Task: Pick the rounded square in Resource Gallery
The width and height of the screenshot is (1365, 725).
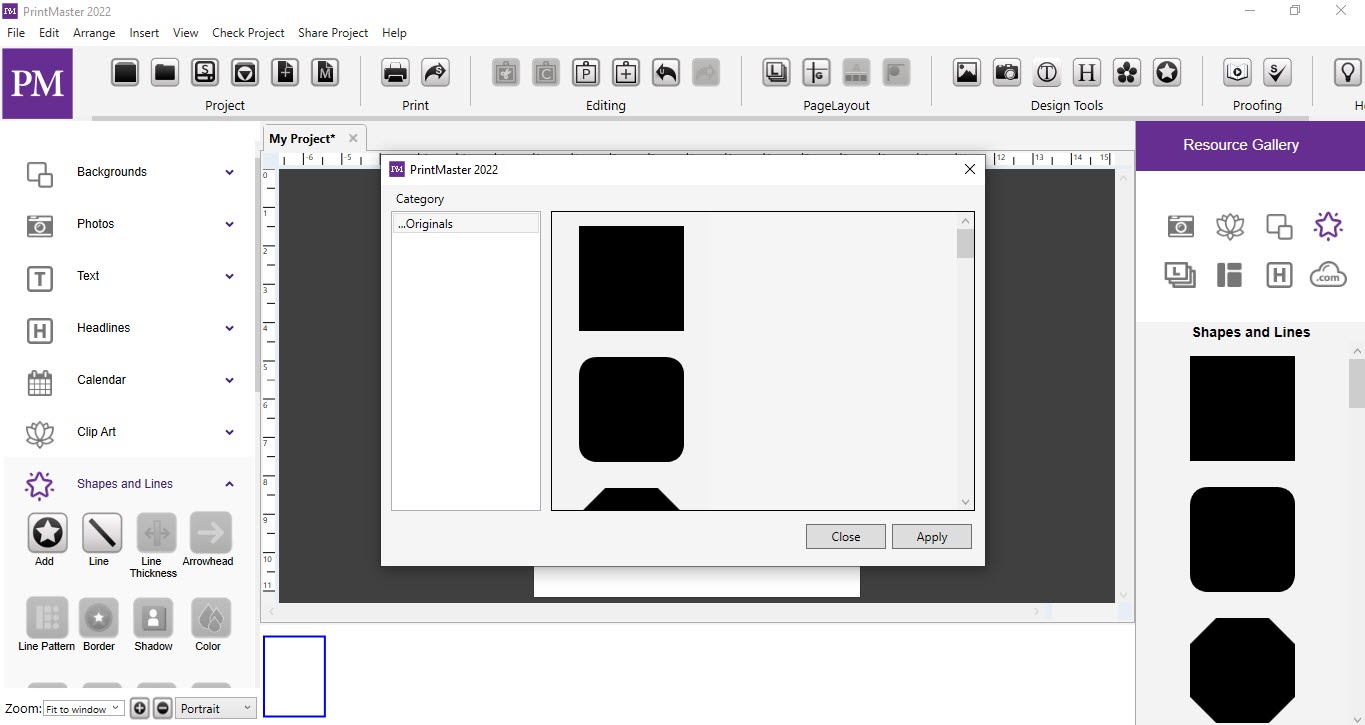Action: click(x=1242, y=539)
